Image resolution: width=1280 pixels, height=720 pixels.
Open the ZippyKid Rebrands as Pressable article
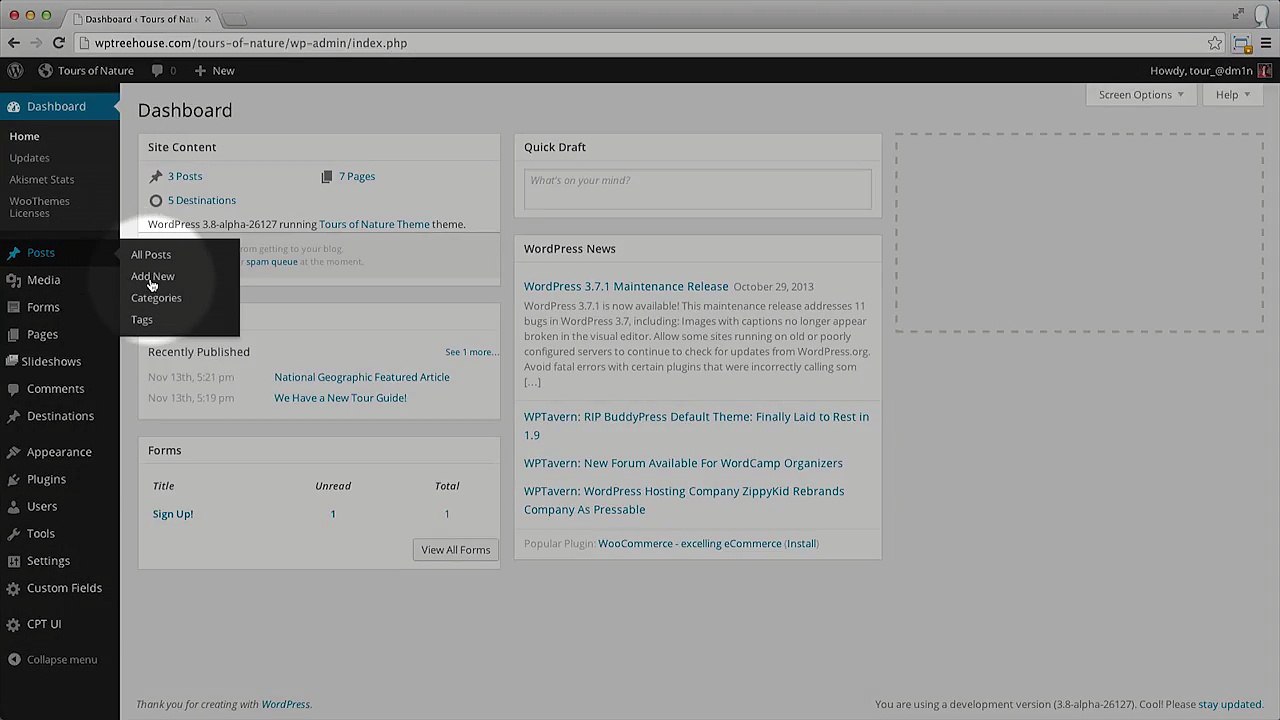[x=684, y=500]
